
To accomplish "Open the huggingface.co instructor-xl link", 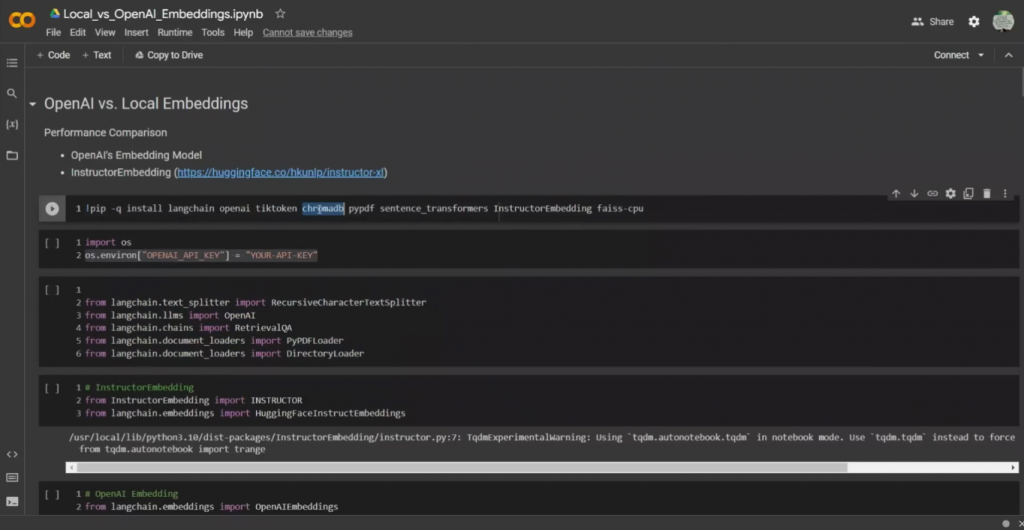I will point(280,173).
